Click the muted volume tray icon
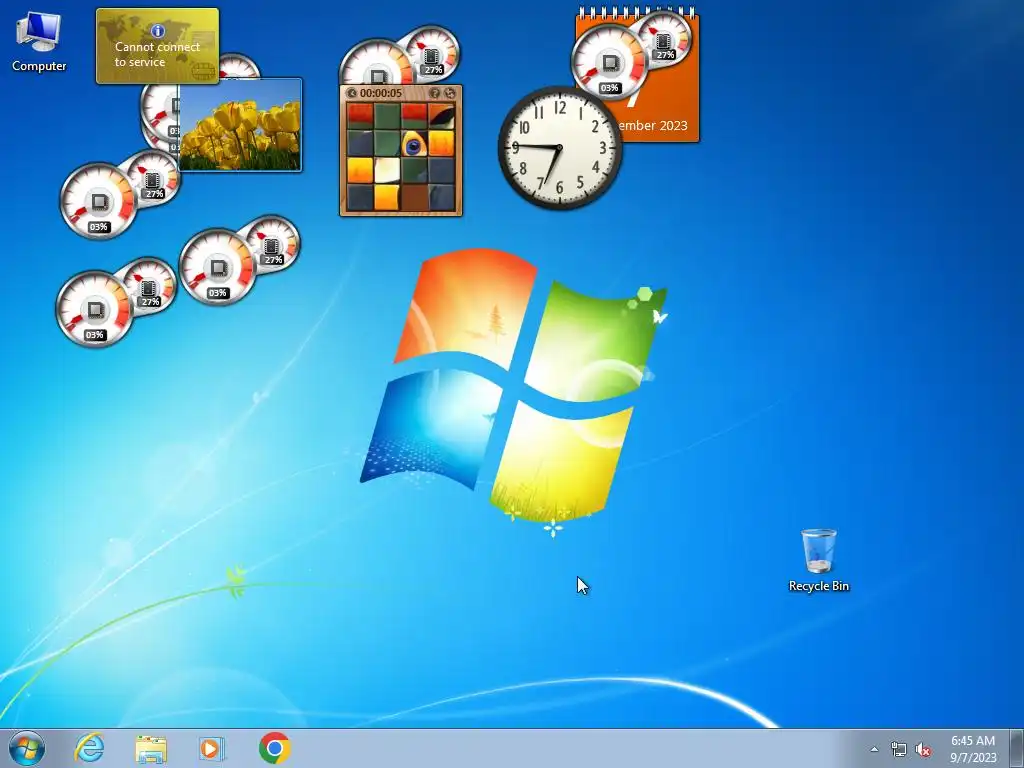The width and height of the screenshot is (1024, 768). [x=923, y=749]
